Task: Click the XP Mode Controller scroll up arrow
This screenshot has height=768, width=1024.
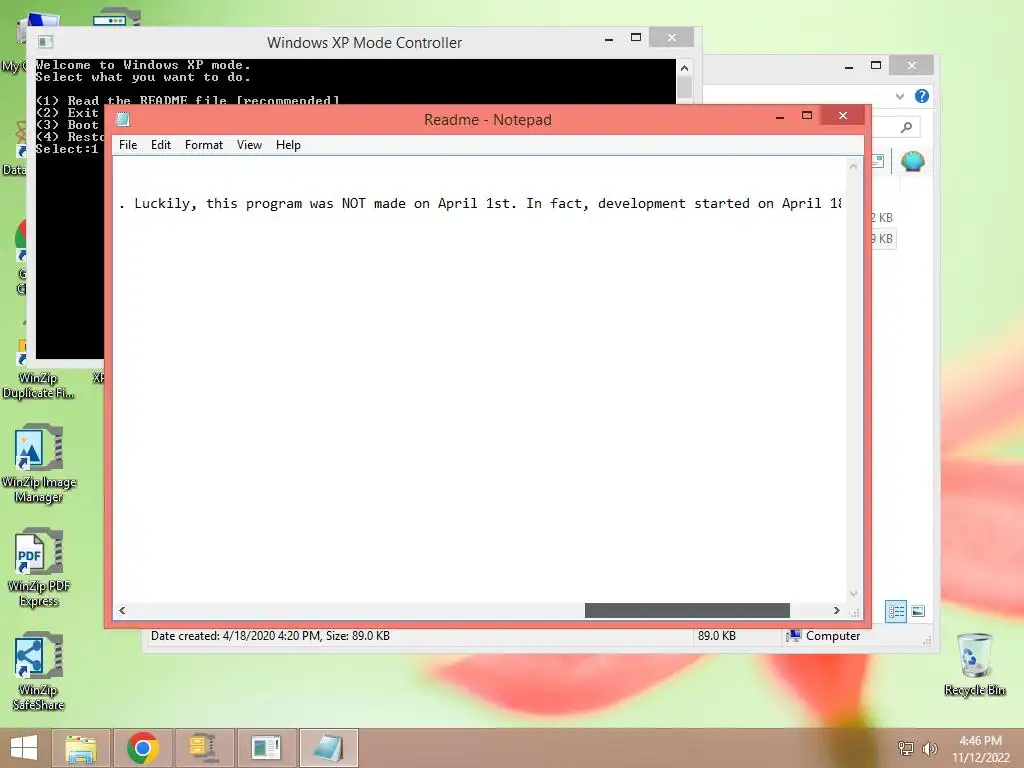Action: coord(684,68)
